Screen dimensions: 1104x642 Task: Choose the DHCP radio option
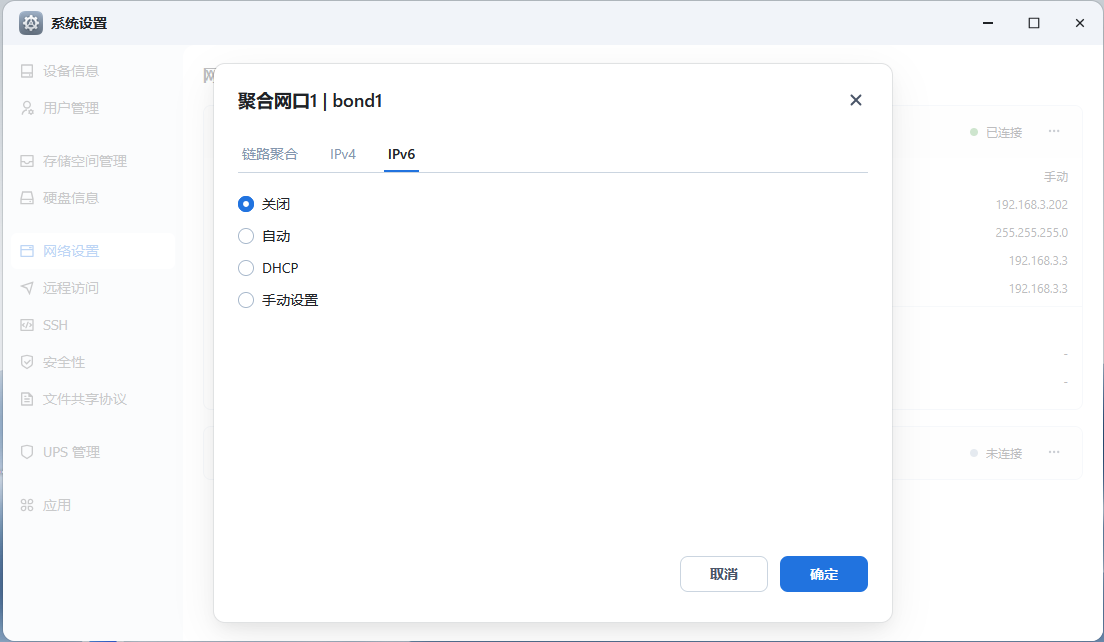(x=246, y=268)
